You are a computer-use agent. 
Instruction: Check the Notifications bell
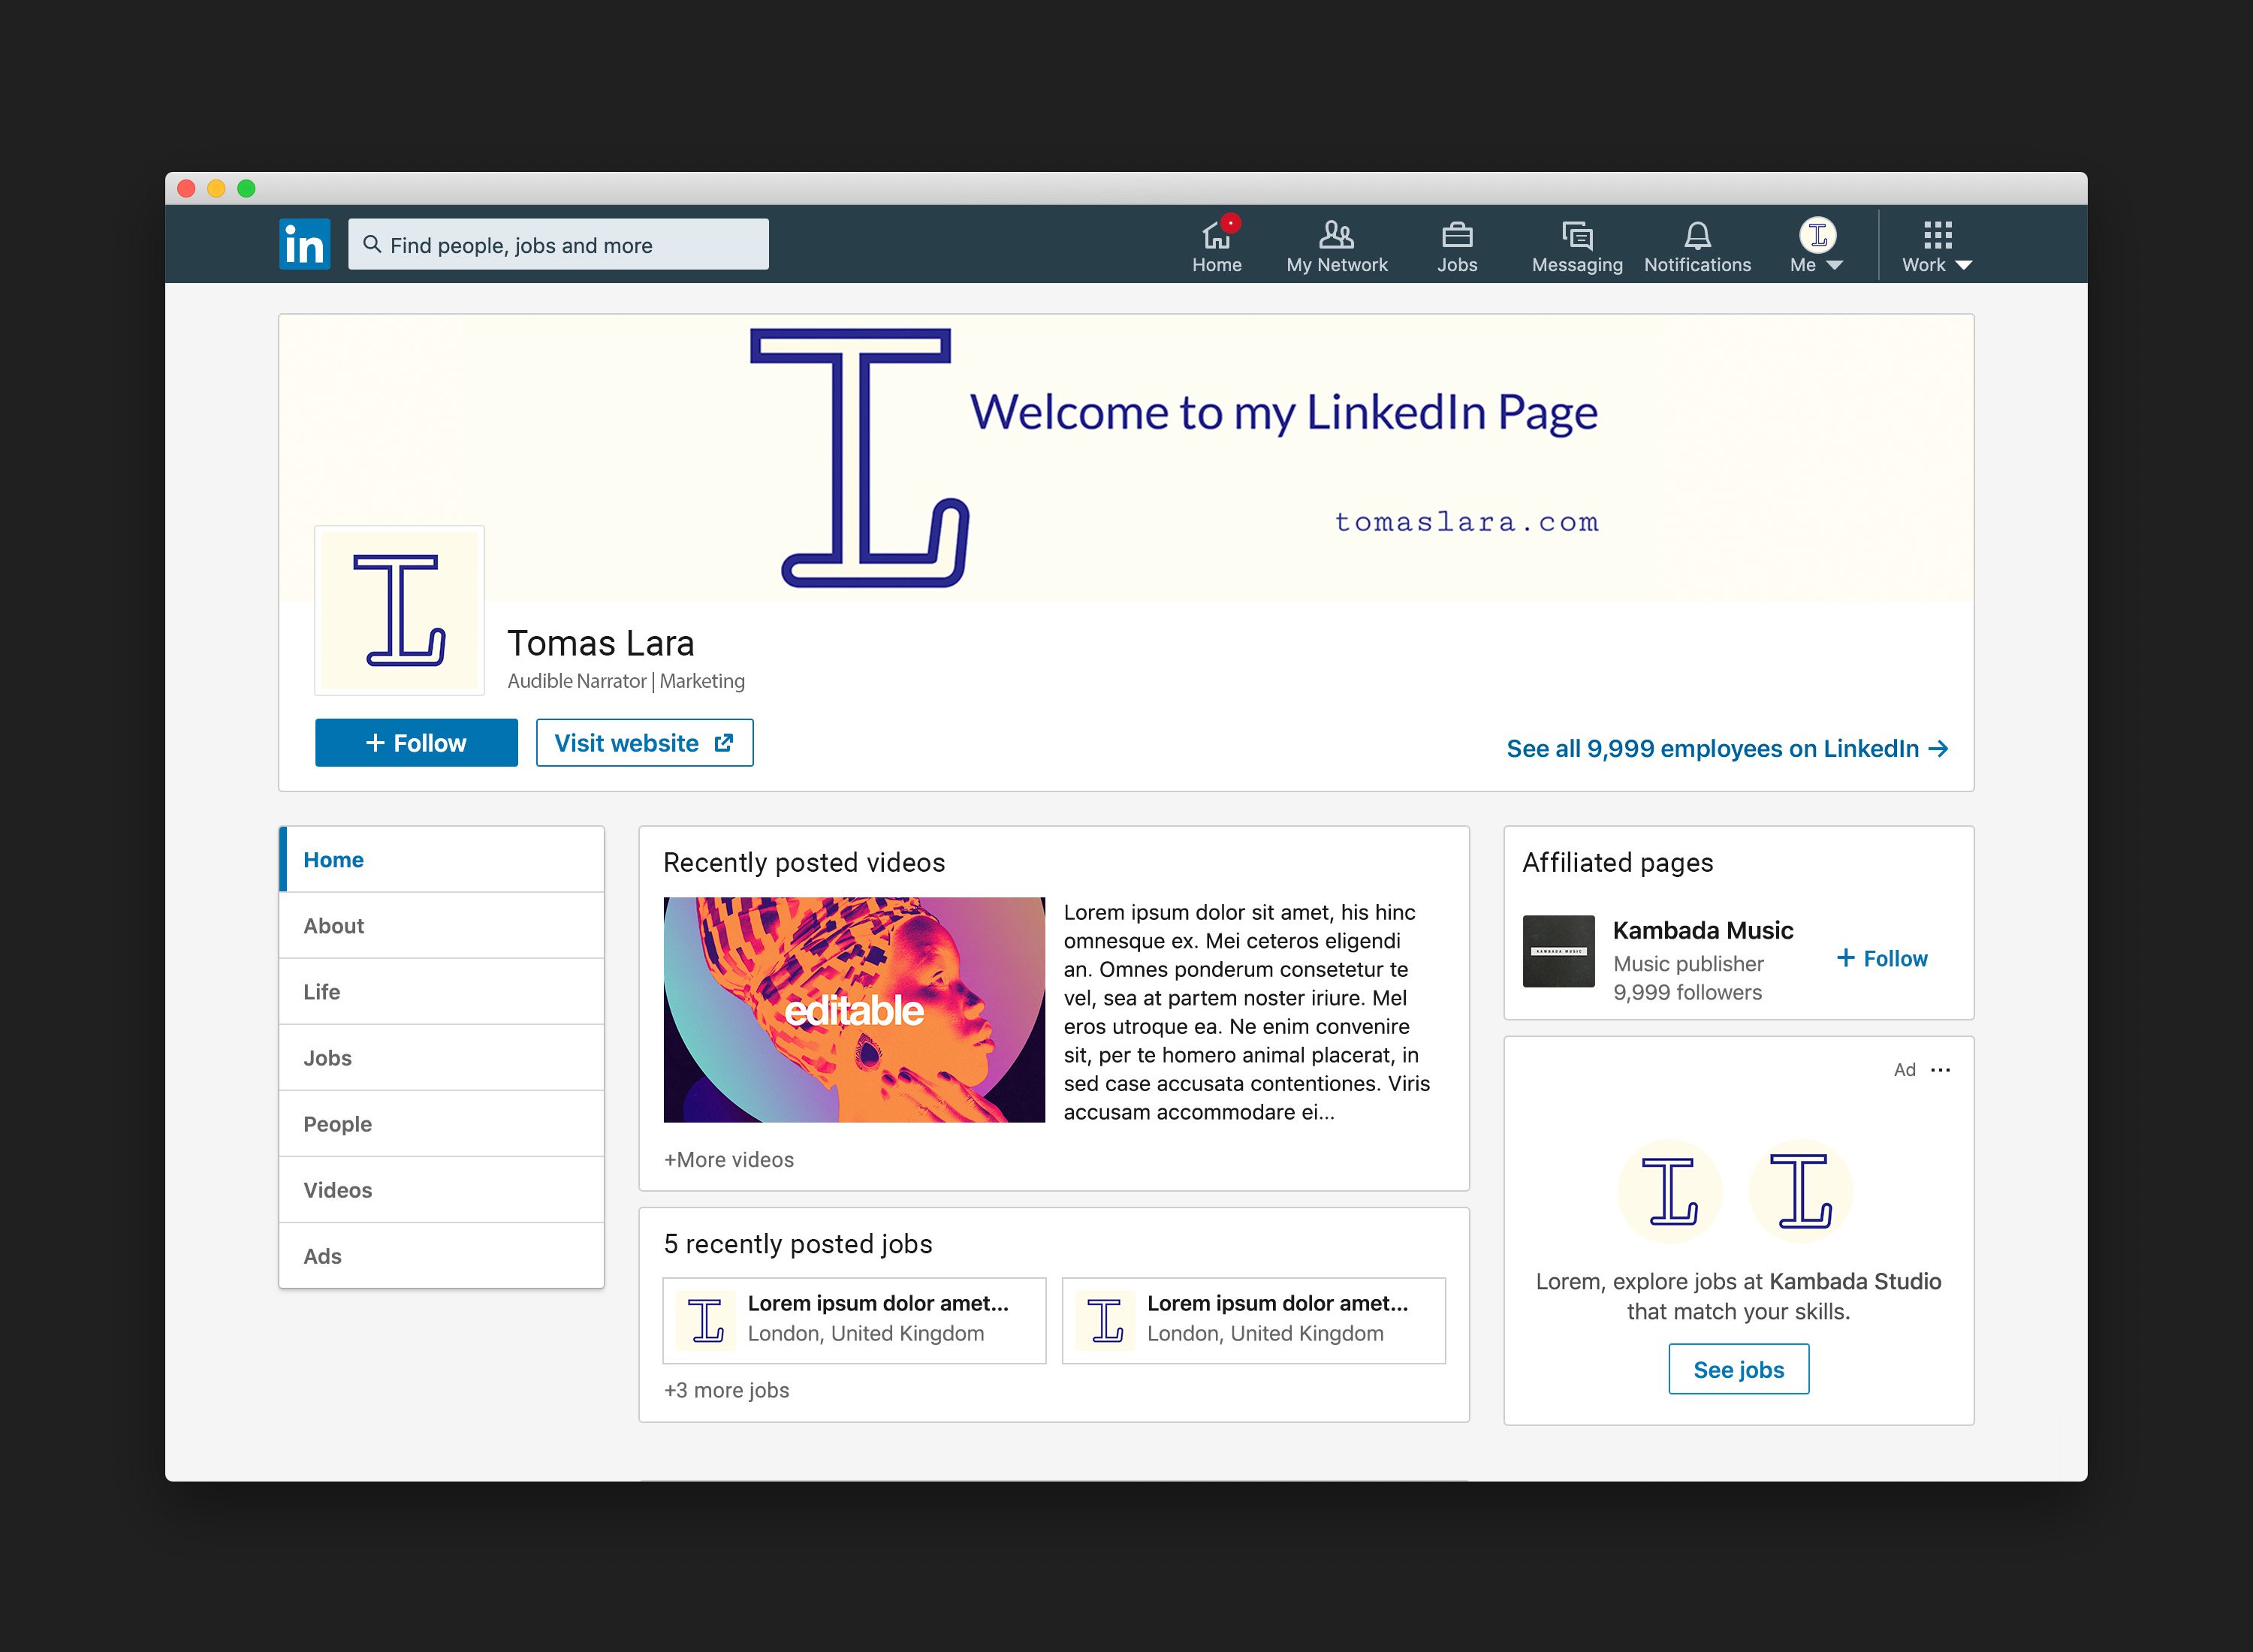coord(1697,236)
